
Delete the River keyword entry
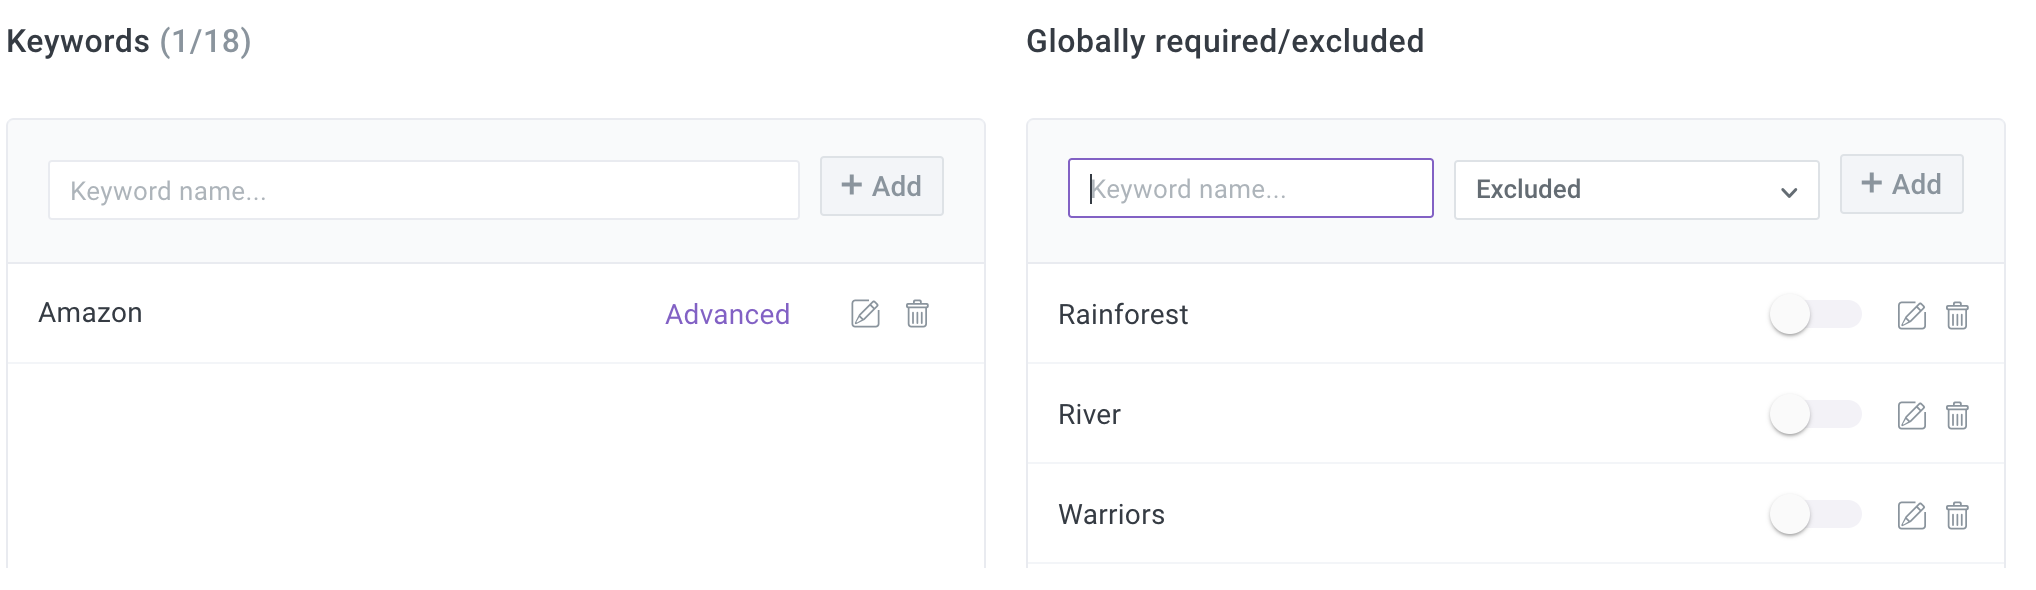pyautogui.click(x=1957, y=415)
